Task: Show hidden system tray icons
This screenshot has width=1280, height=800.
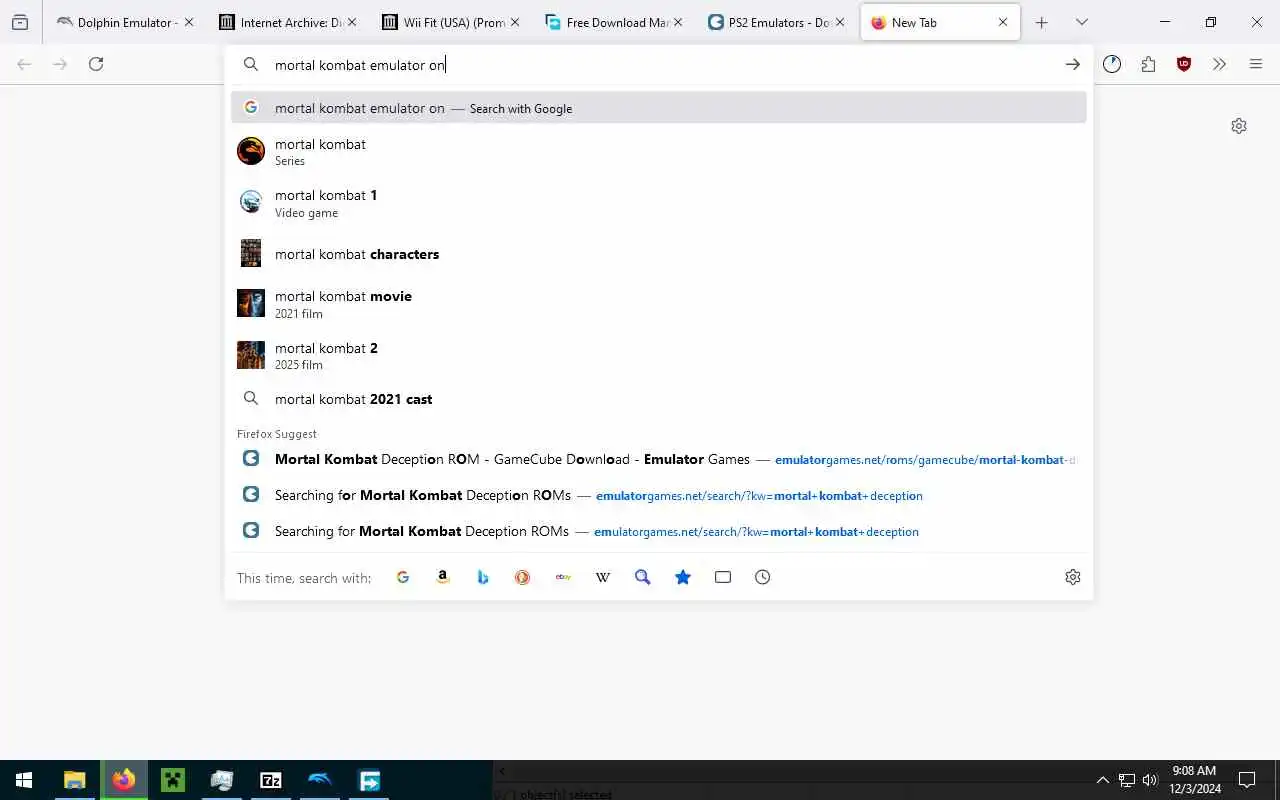Action: [x=1103, y=780]
